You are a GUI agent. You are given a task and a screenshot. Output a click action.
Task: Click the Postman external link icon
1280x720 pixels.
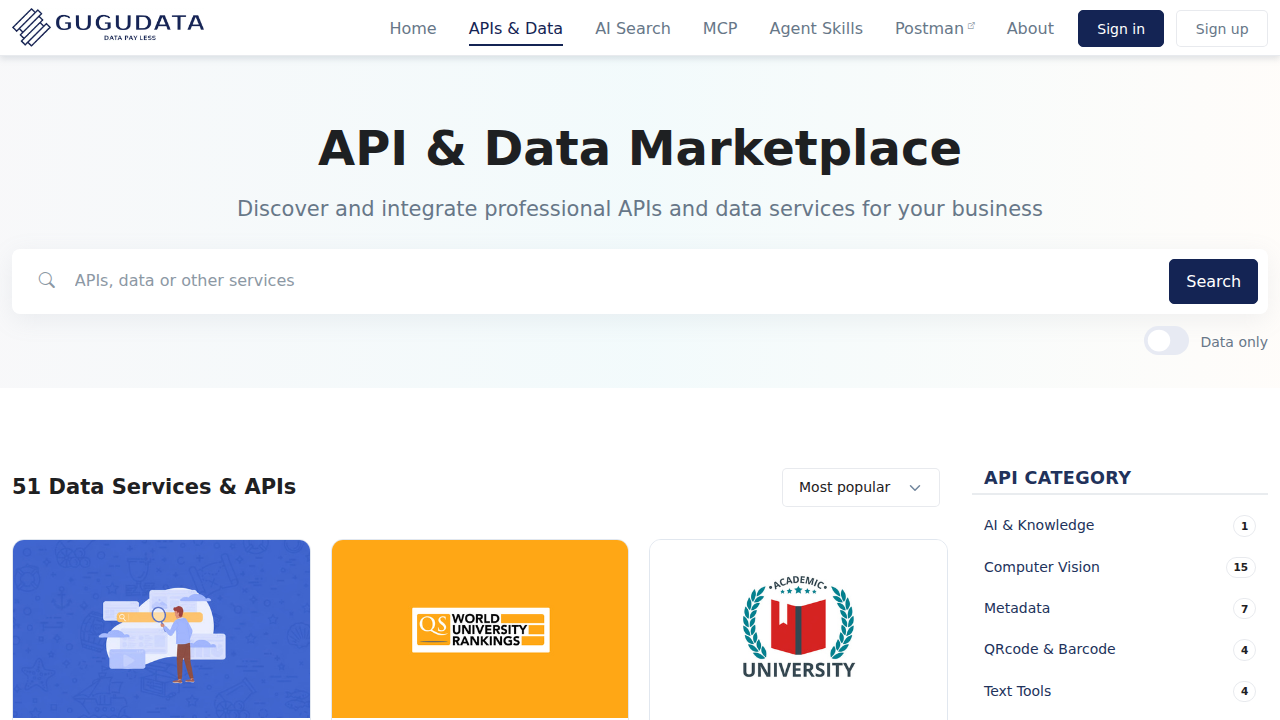(x=971, y=26)
